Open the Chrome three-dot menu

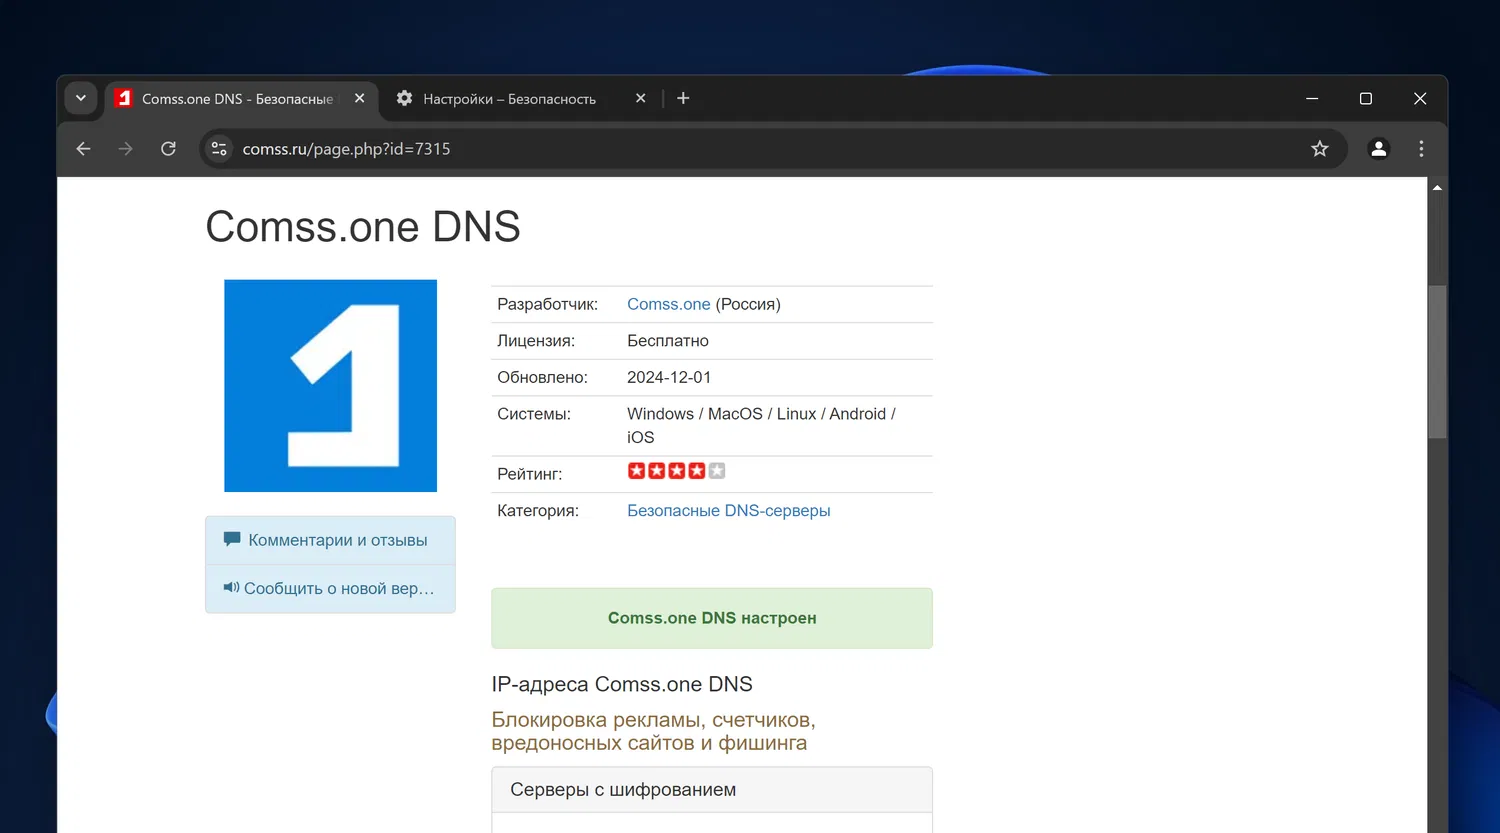coord(1421,149)
